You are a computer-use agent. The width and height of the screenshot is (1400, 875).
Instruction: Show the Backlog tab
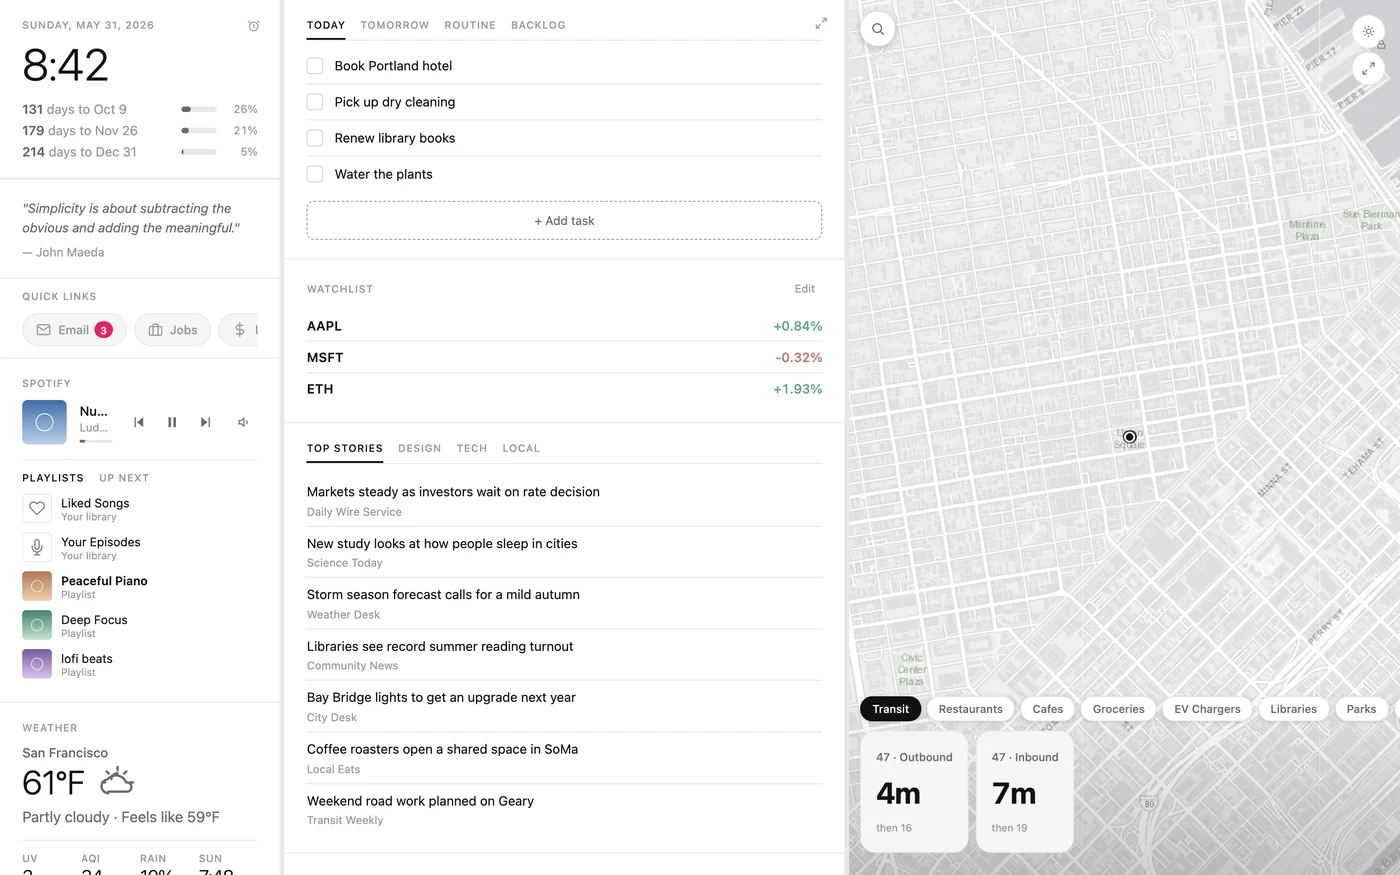(x=538, y=25)
